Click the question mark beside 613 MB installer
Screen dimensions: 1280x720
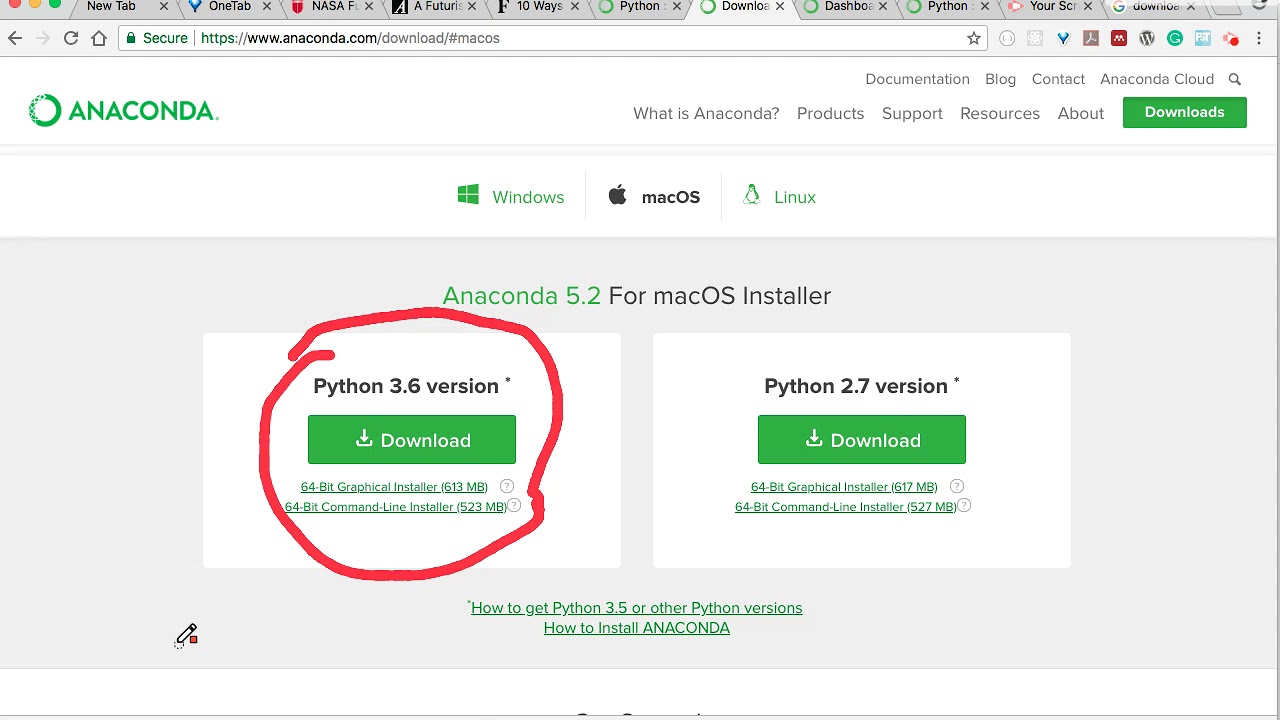(507, 486)
